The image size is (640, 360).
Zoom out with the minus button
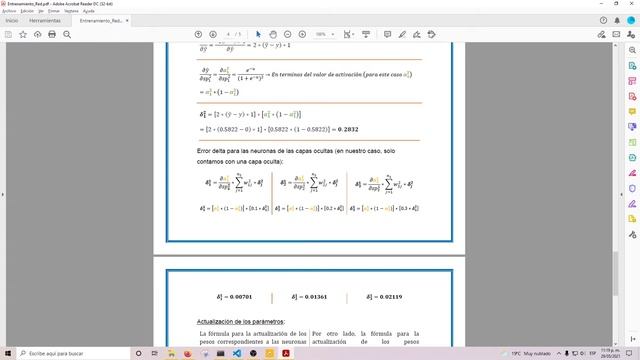(287, 34)
